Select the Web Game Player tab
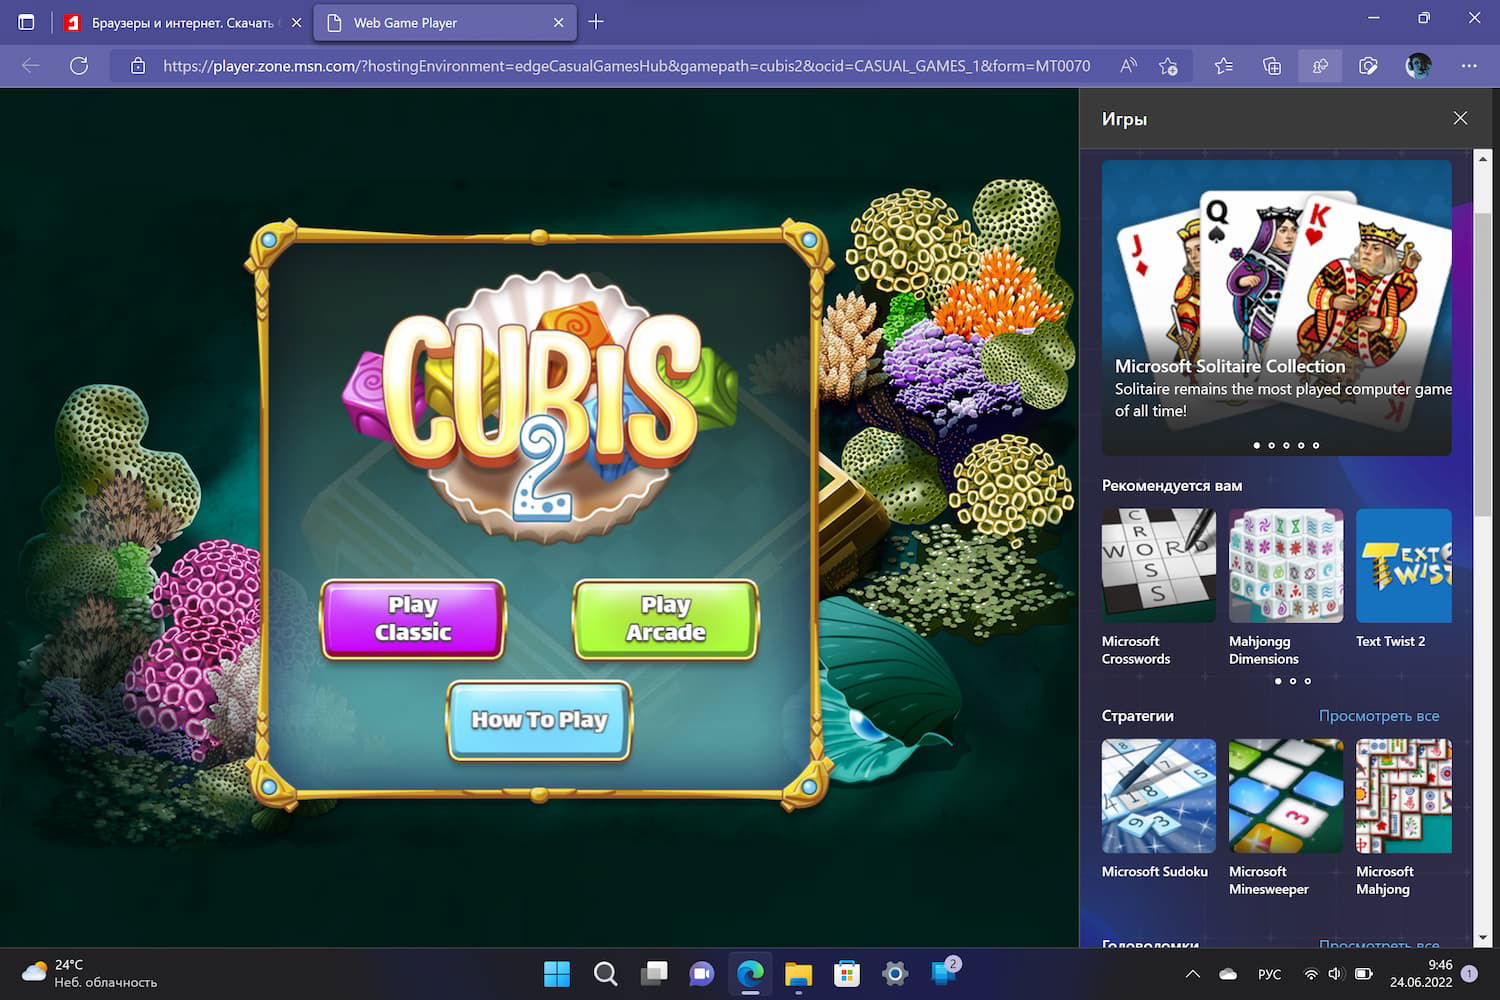Image resolution: width=1500 pixels, height=1000 pixels. click(x=445, y=22)
